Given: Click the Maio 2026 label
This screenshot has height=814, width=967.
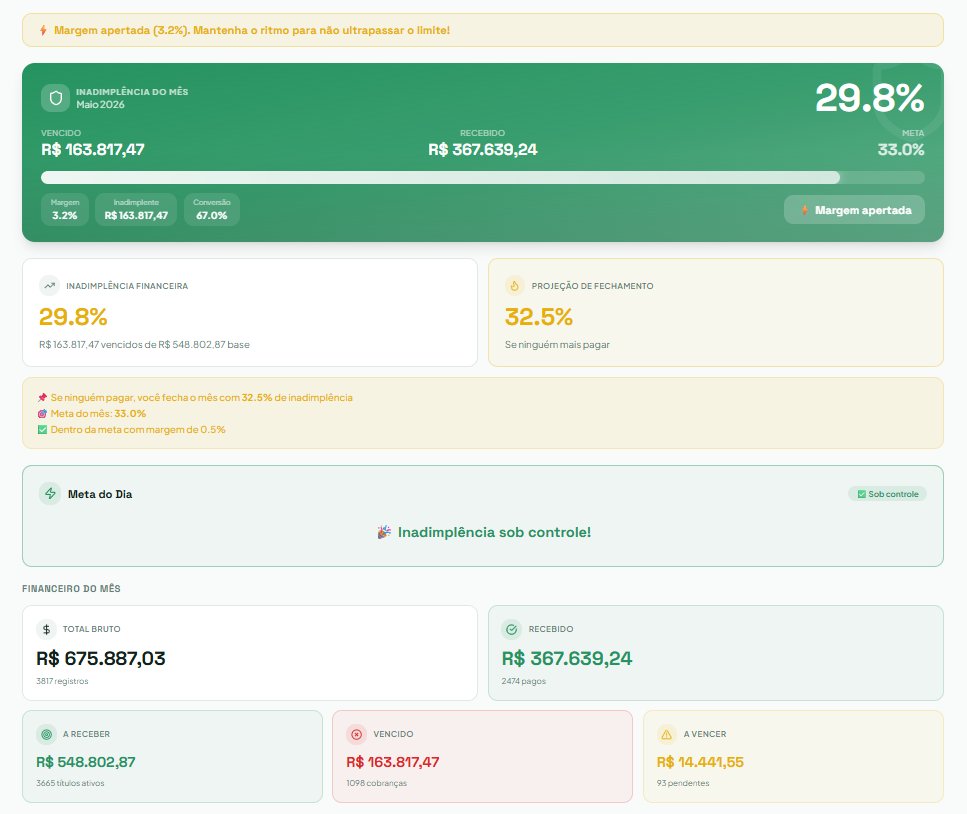Looking at the screenshot, I should [x=101, y=105].
